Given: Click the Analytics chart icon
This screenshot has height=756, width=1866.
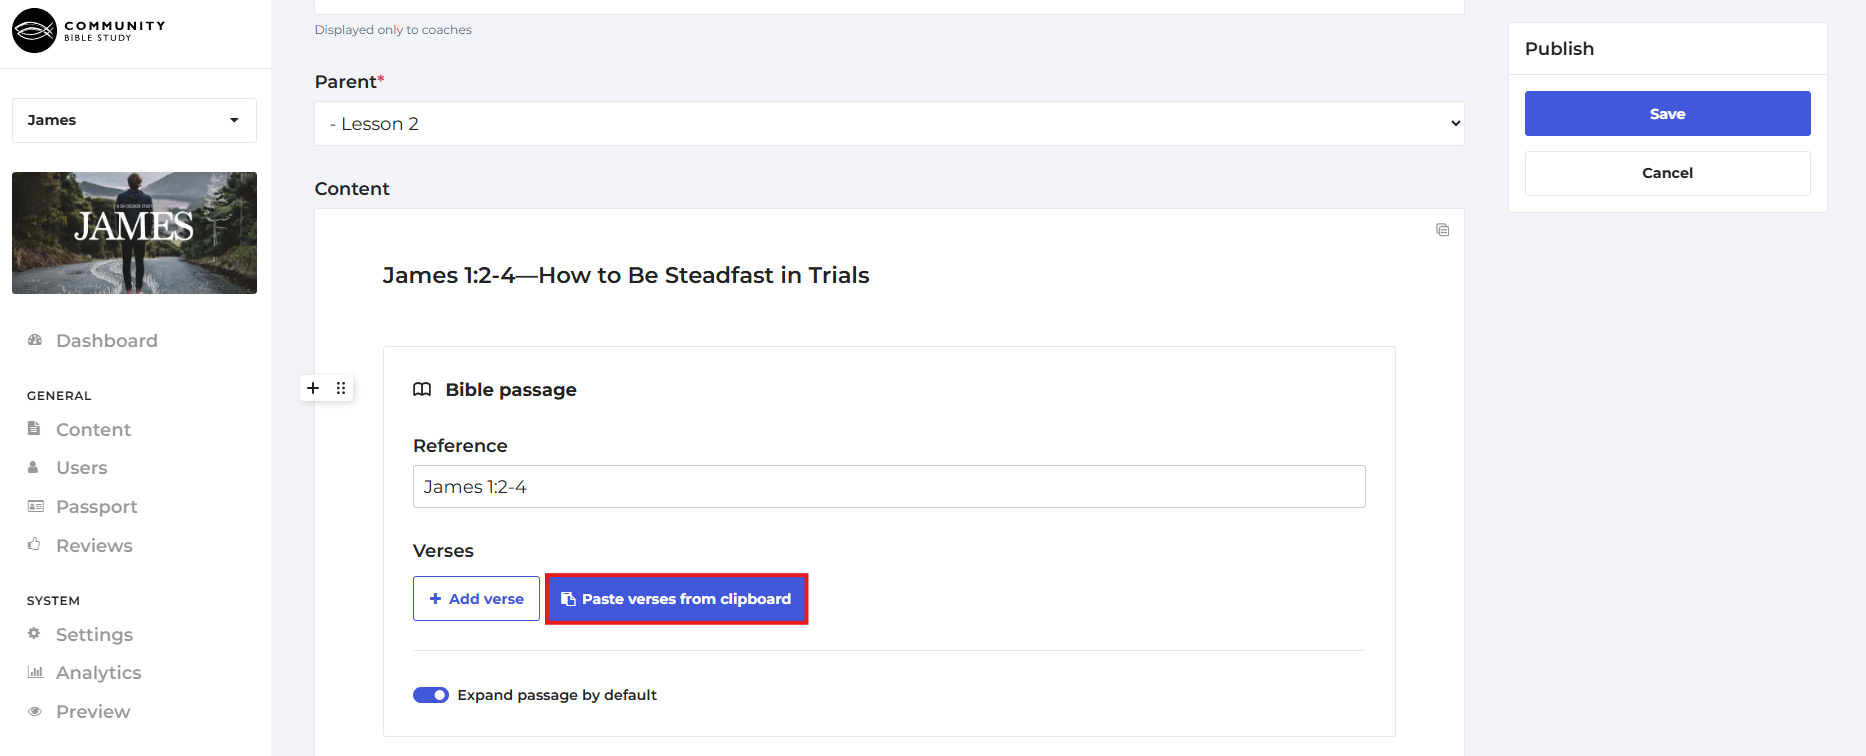Looking at the screenshot, I should [x=35, y=672].
